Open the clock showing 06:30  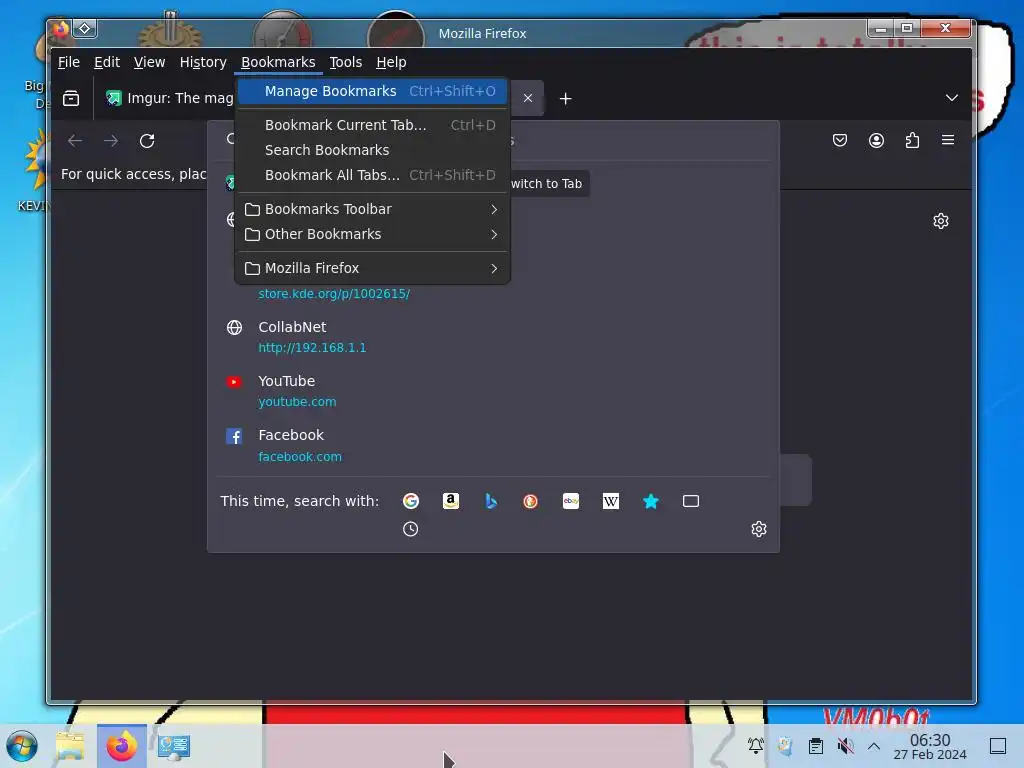point(930,746)
